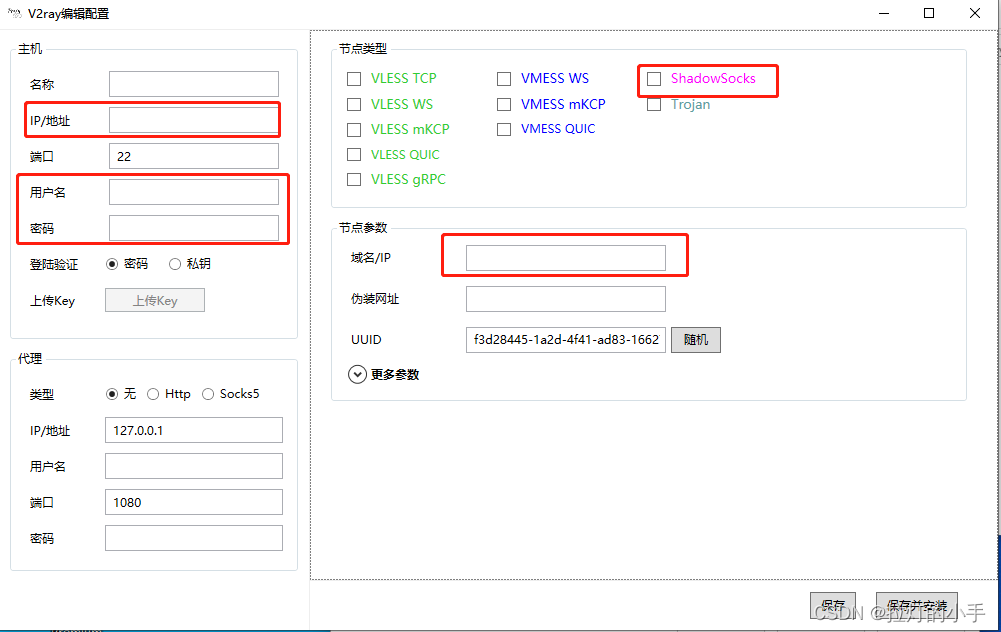
Task: Focus the host 用户名 field
Action: pyautogui.click(x=194, y=192)
